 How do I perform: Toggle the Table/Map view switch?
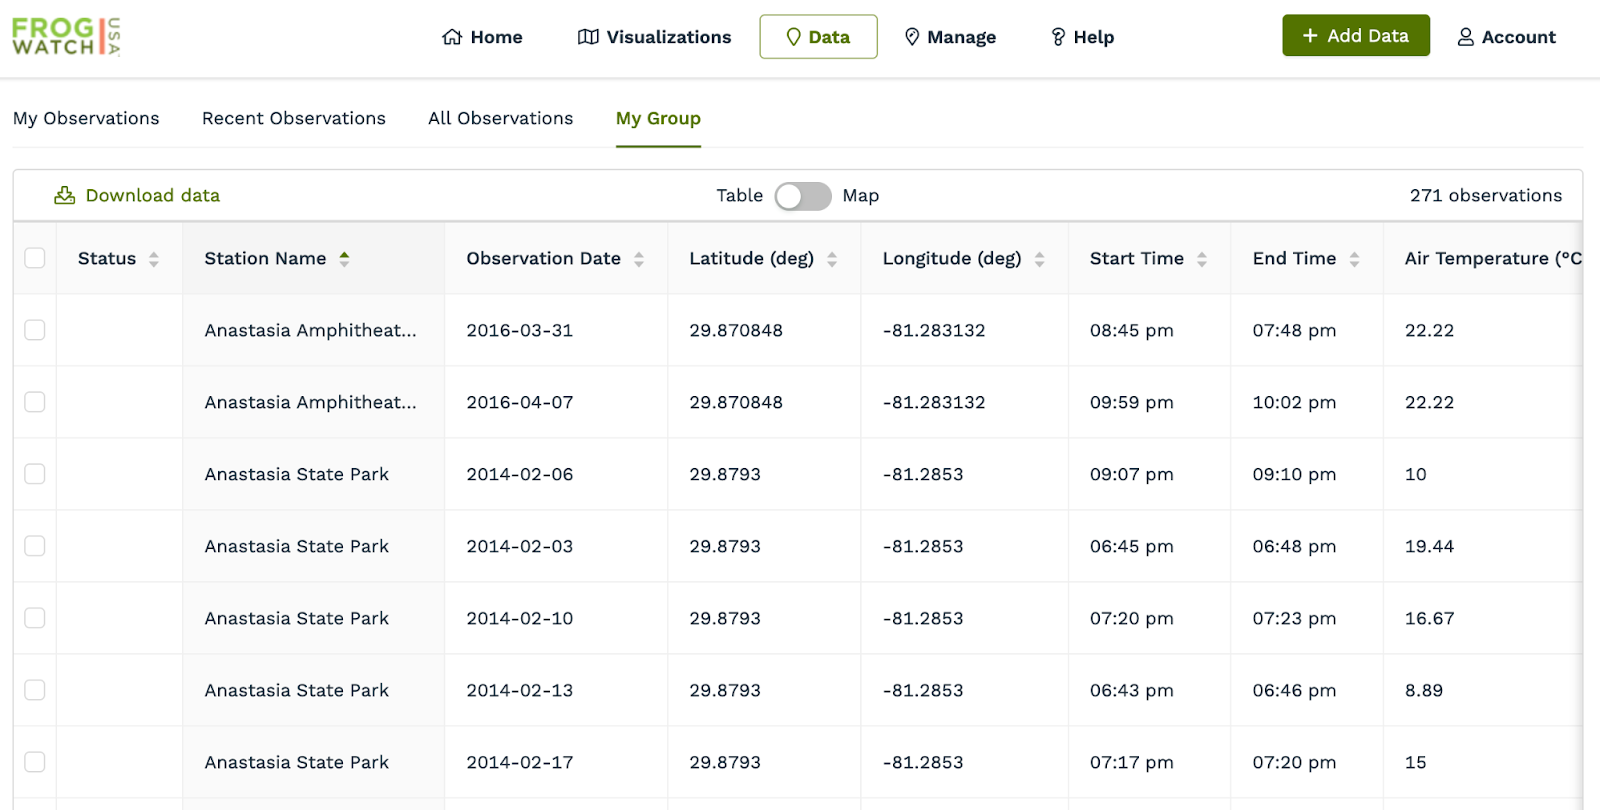tap(802, 196)
